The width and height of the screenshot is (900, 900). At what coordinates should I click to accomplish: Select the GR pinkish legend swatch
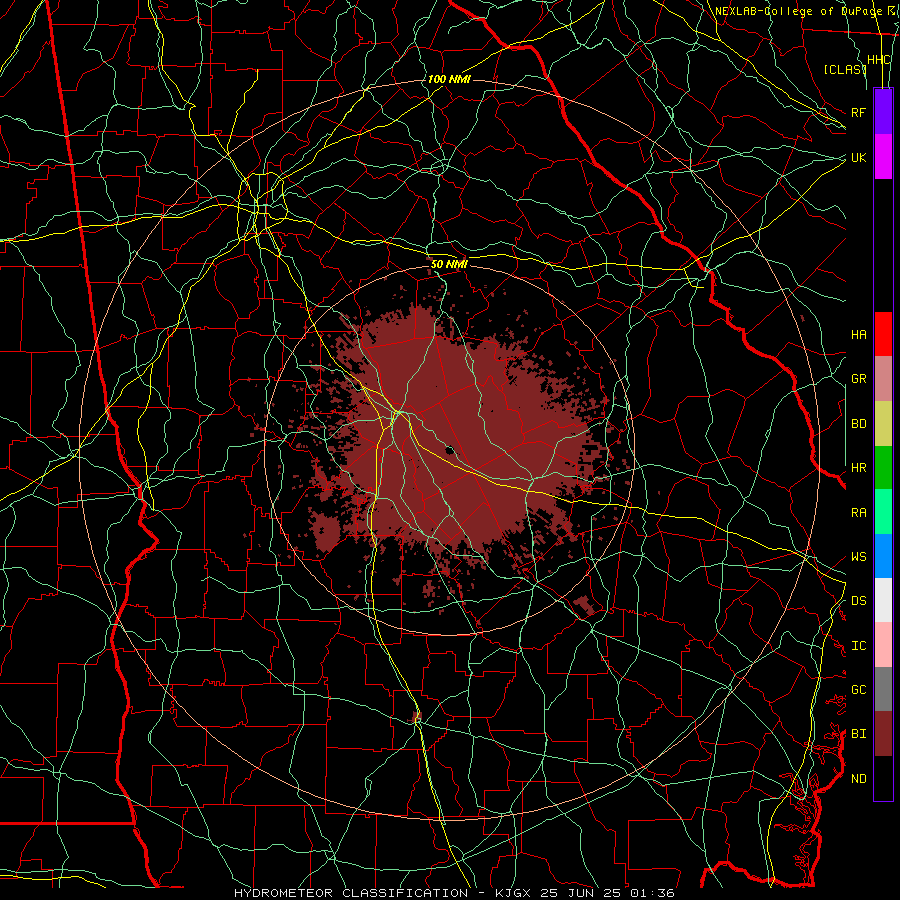click(x=883, y=379)
